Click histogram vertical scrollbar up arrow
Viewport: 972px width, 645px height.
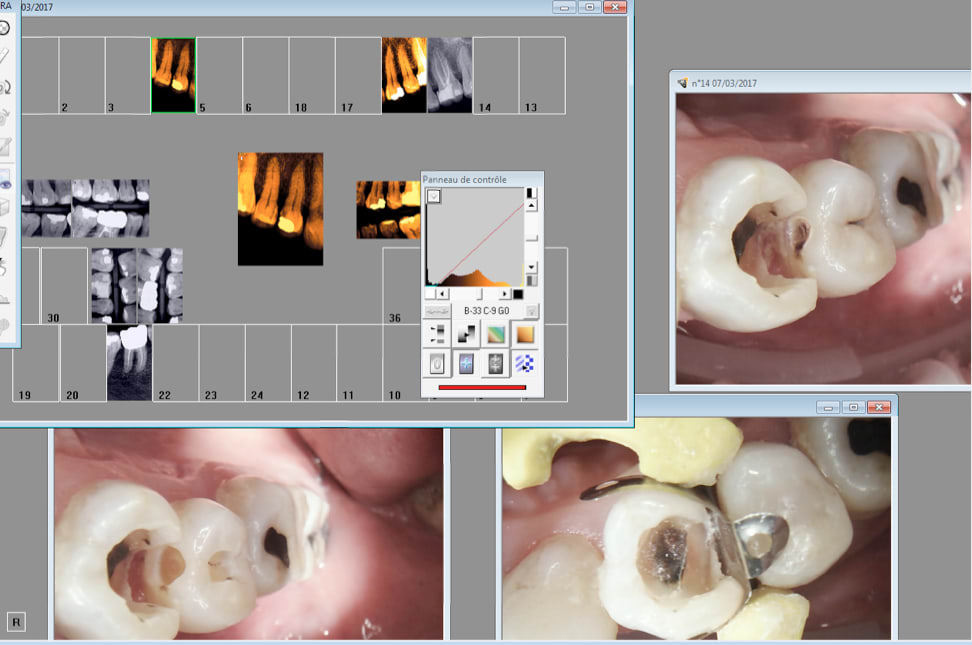pos(532,205)
